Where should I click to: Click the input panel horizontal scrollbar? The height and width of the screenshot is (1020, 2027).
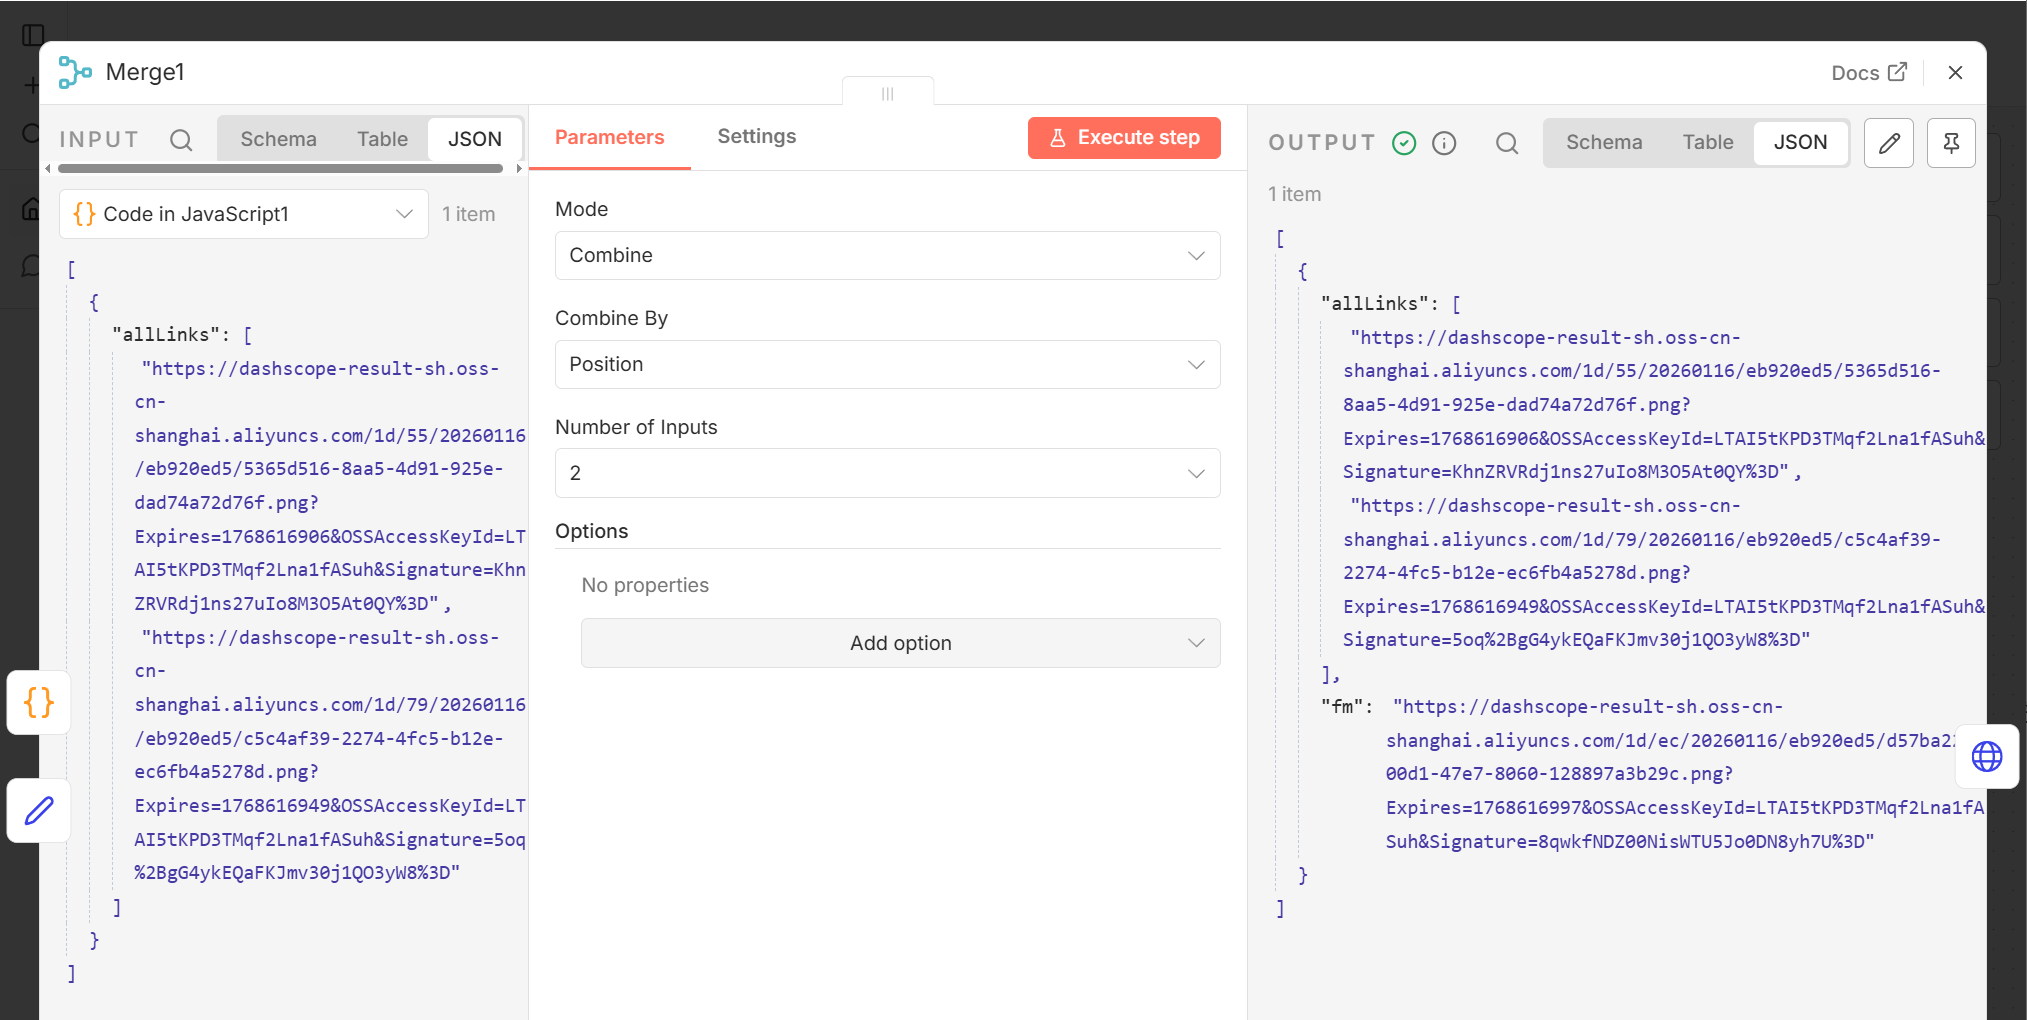pyautogui.click(x=280, y=169)
